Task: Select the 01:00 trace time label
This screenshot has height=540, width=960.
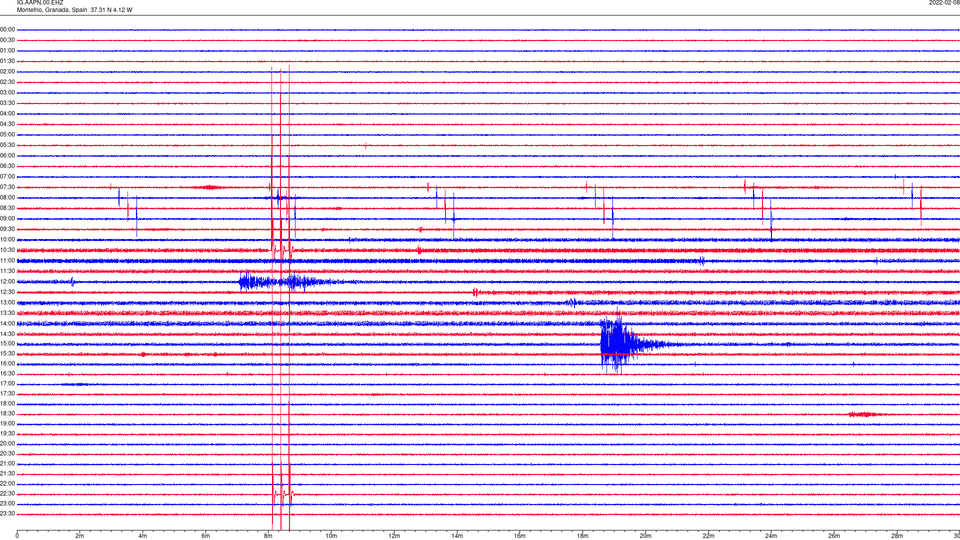Action: [x=7, y=51]
